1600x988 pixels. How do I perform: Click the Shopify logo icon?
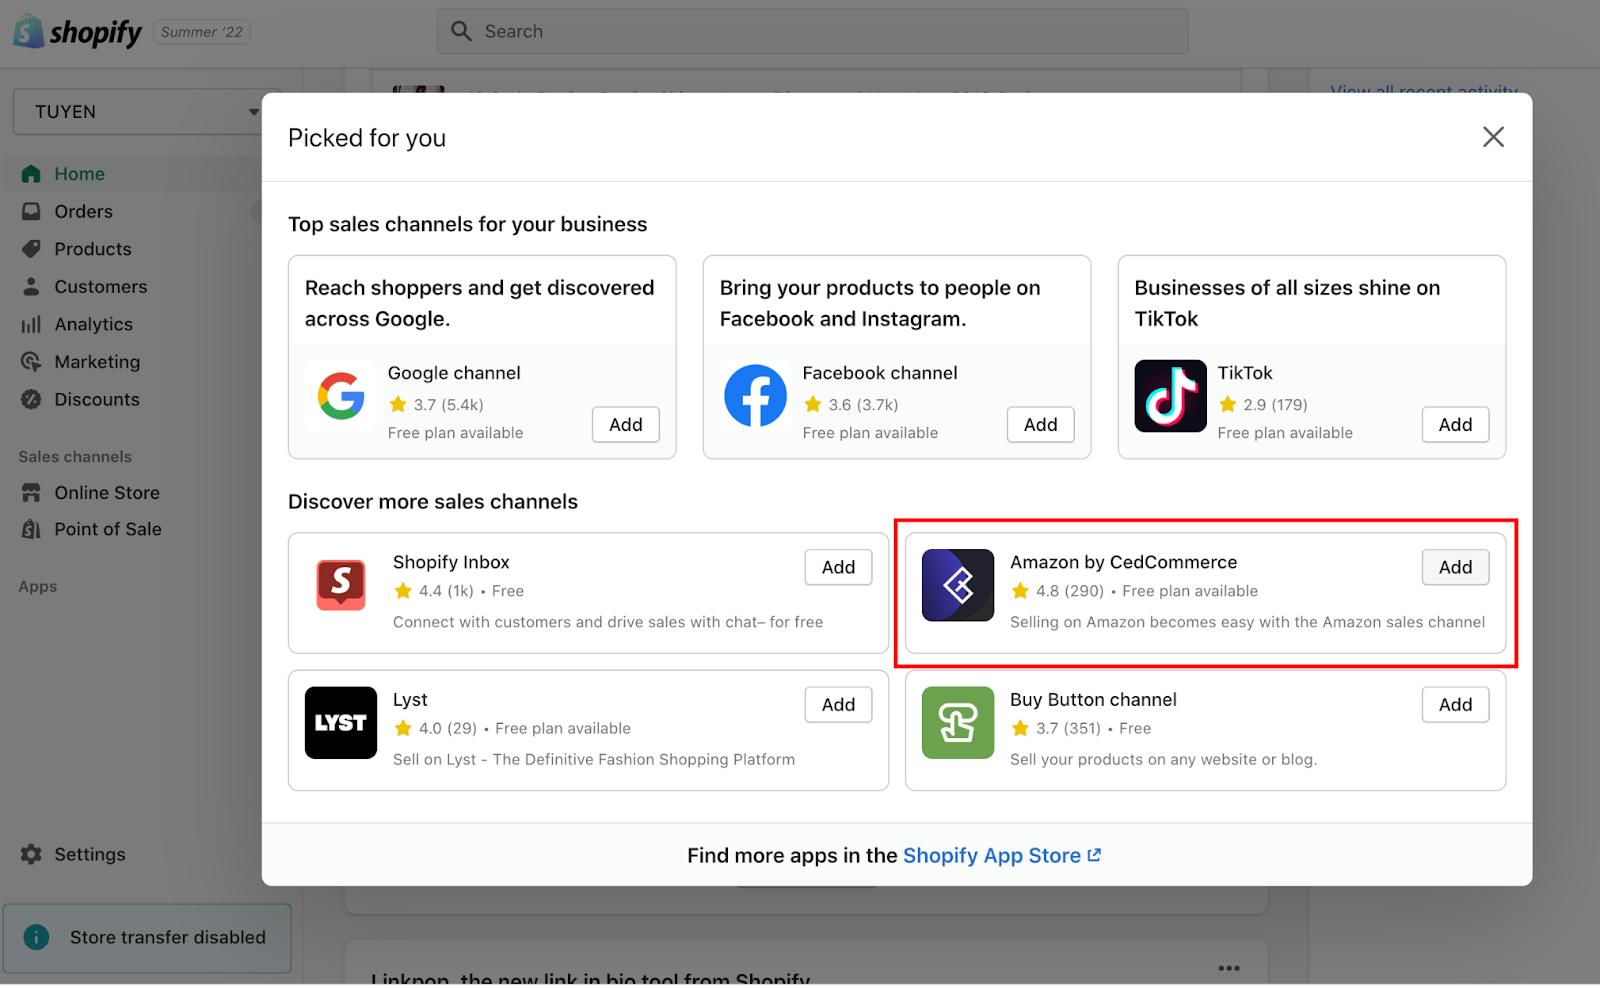pyautogui.click(x=28, y=31)
